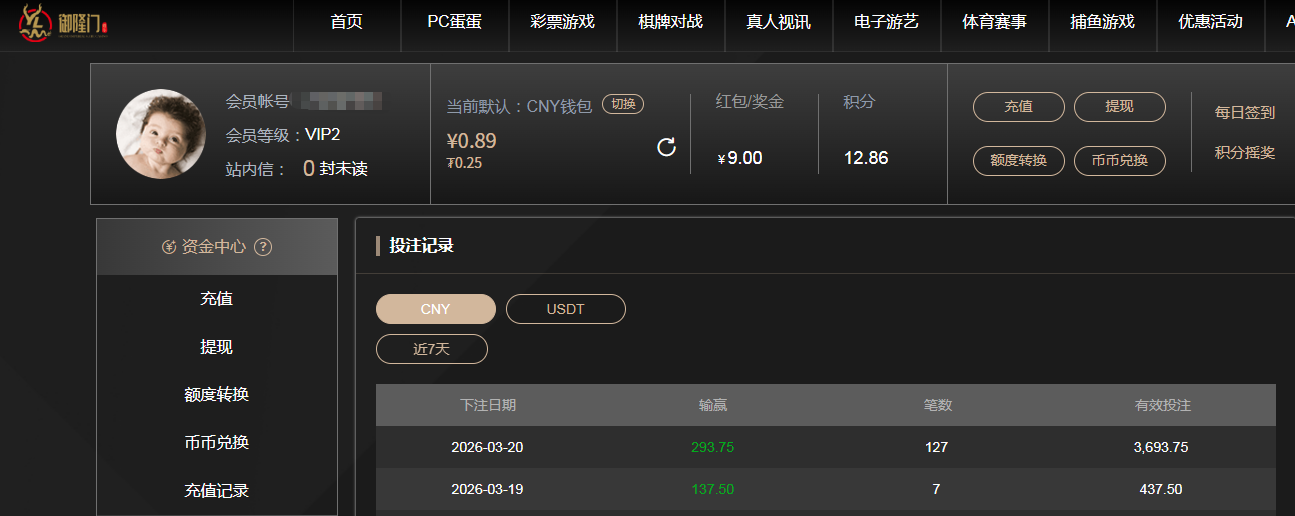The image size is (1295, 516).
Task: Select 充值记录 in the sidebar
Action: point(216,491)
